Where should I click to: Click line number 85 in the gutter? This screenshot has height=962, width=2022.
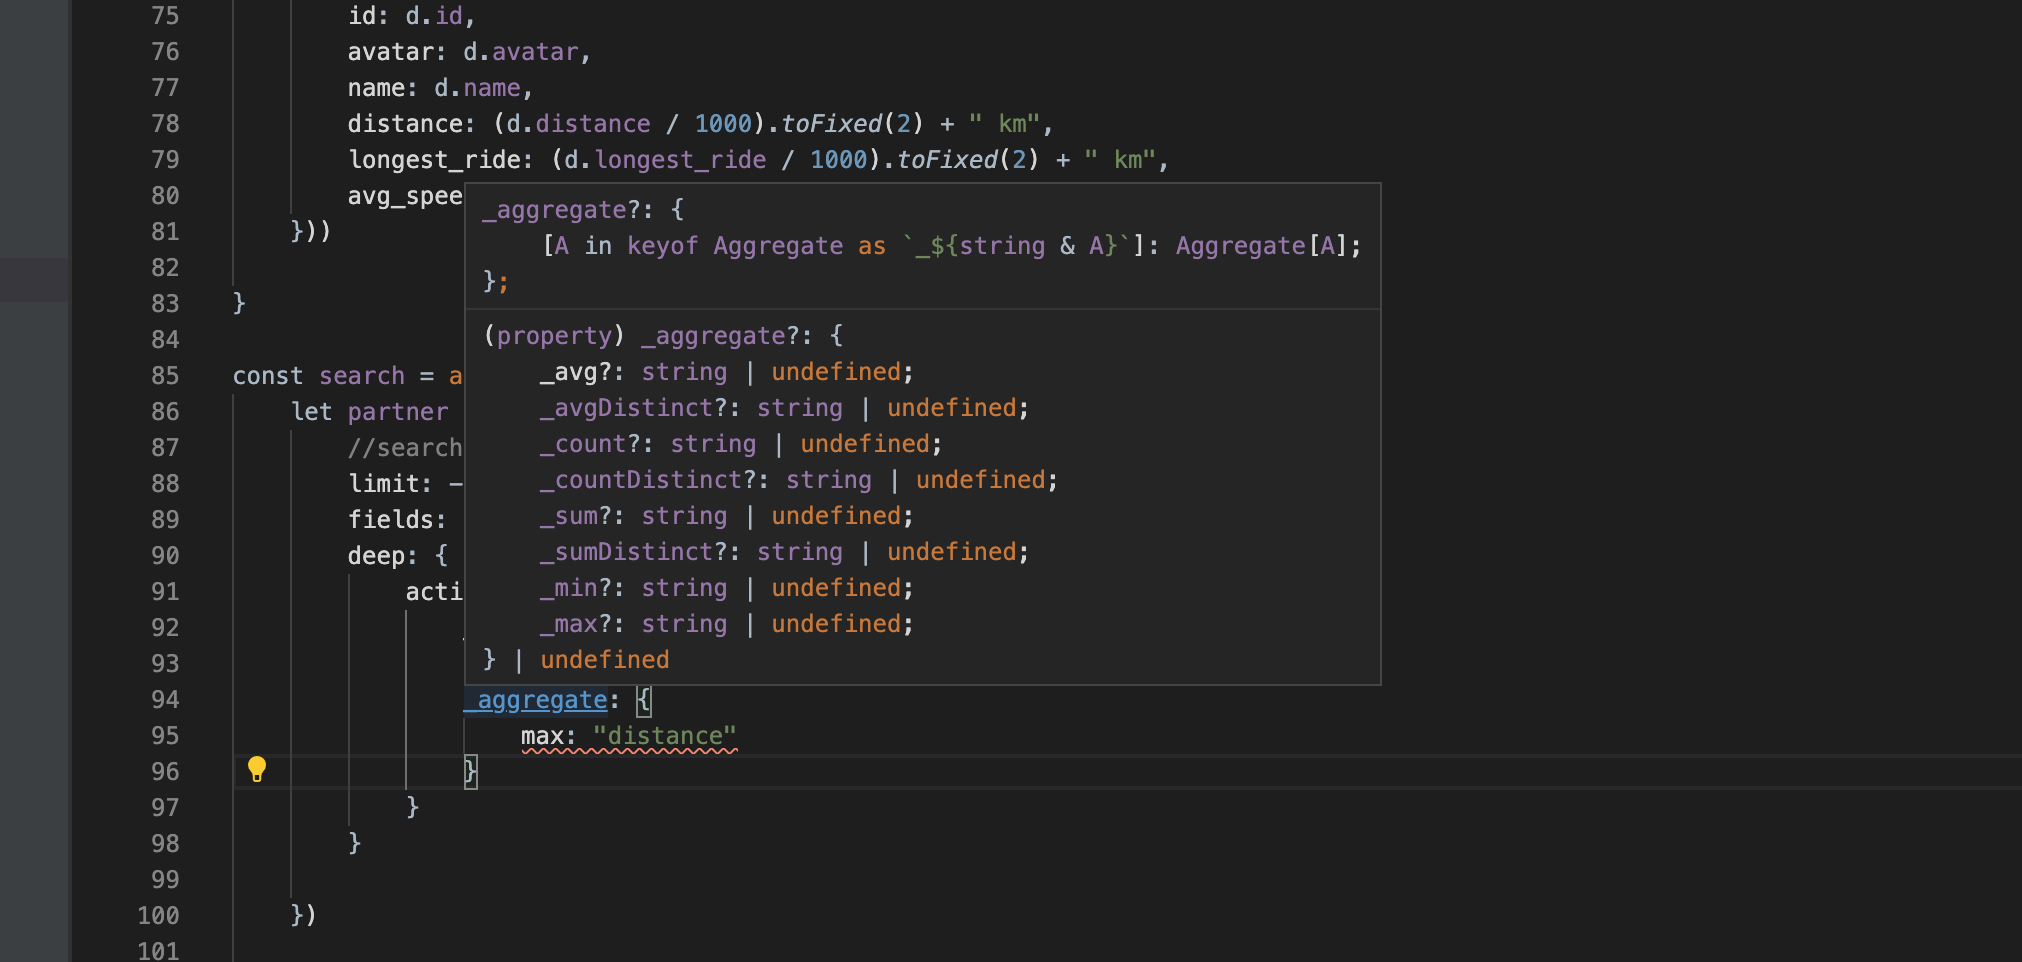(x=165, y=376)
